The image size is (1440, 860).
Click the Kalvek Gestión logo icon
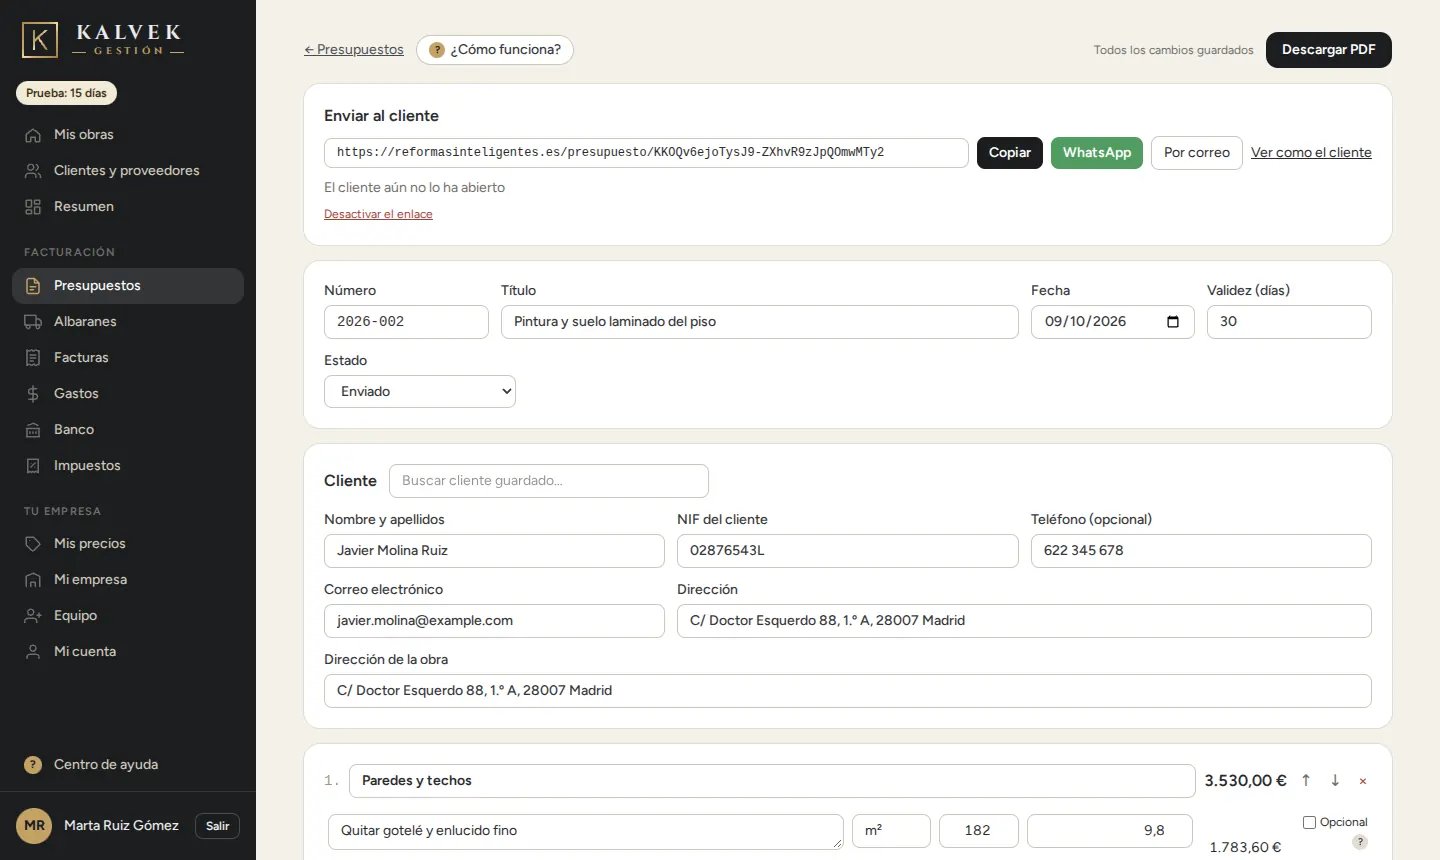(40, 40)
